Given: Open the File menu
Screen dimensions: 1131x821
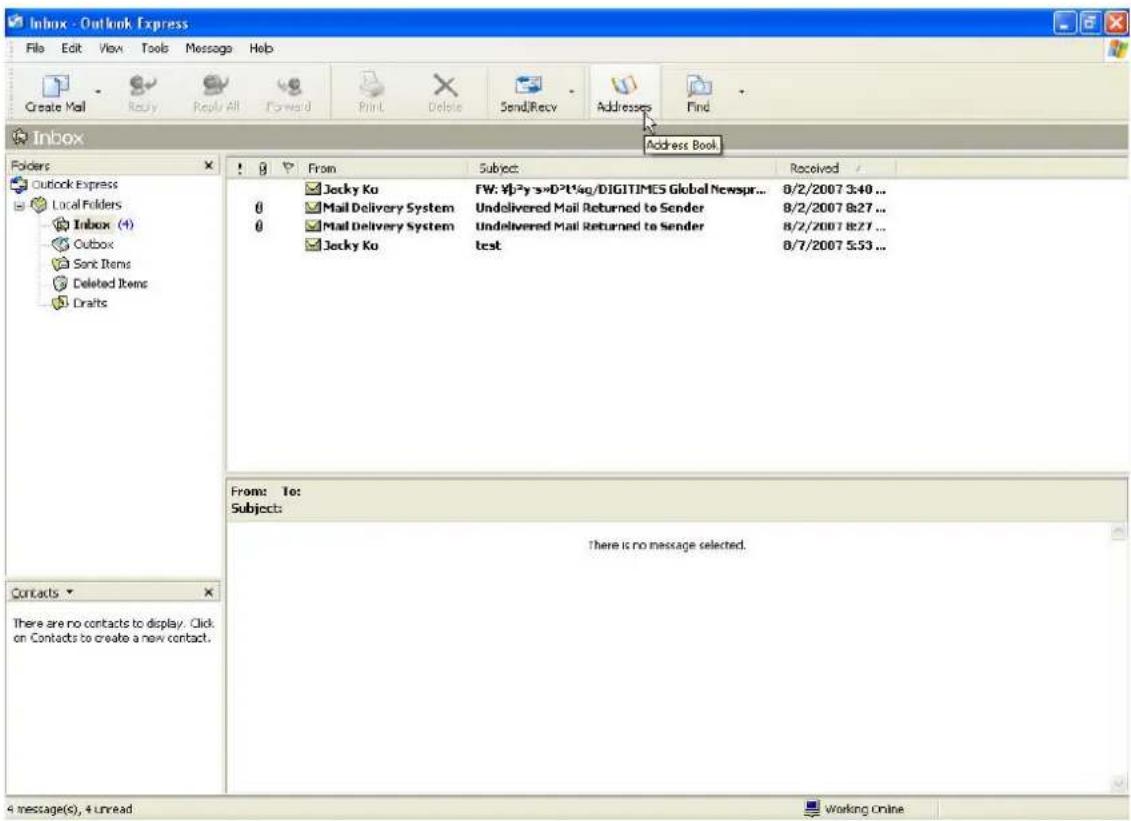Looking at the screenshot, I should (35, 48).
